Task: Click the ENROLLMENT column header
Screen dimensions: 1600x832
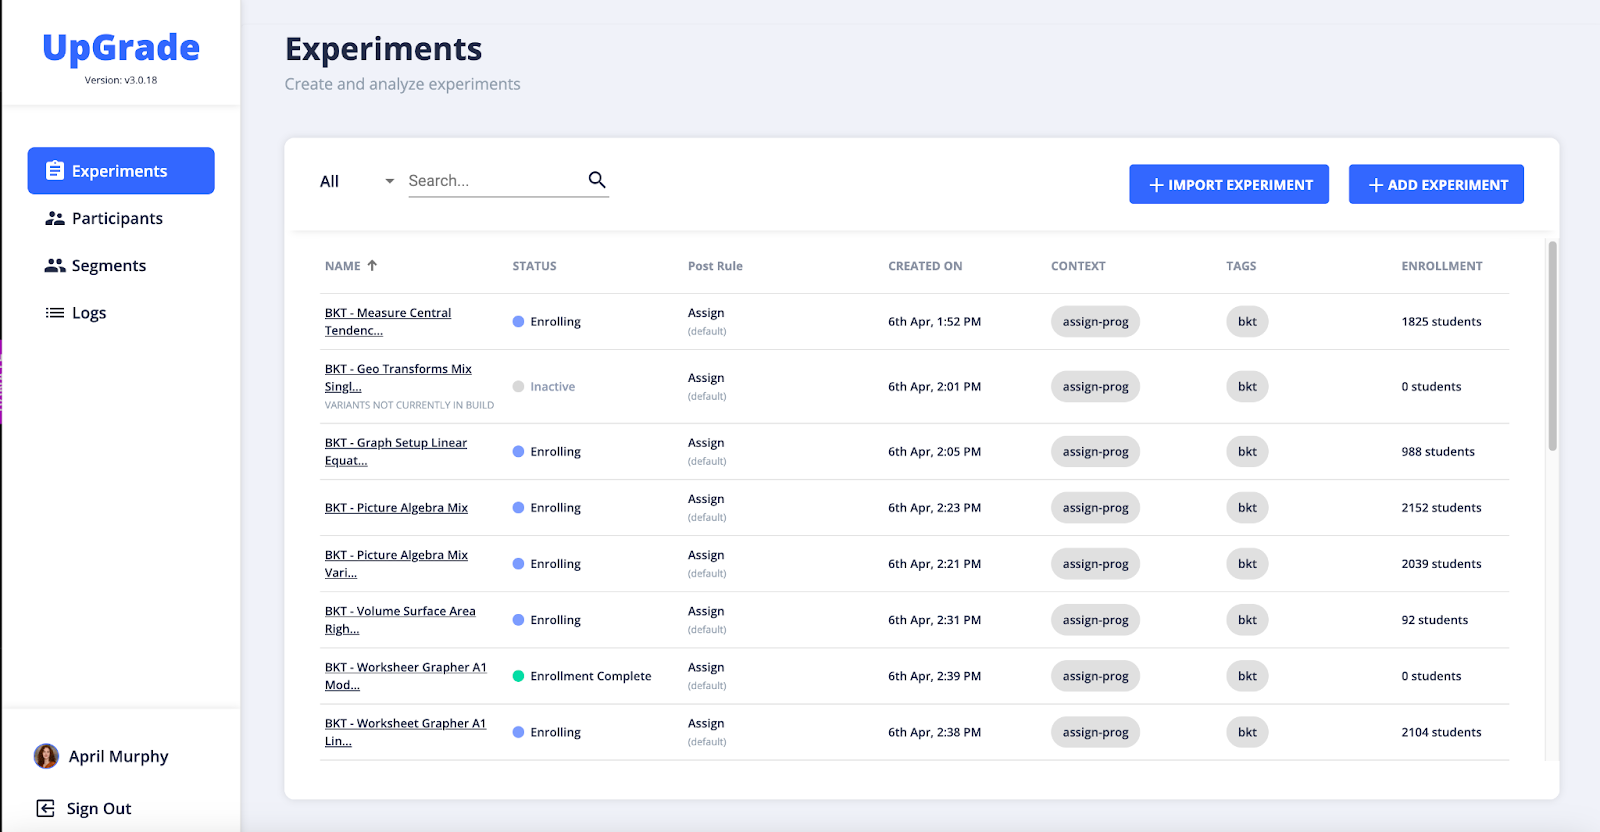Action: pos(1442,266)
